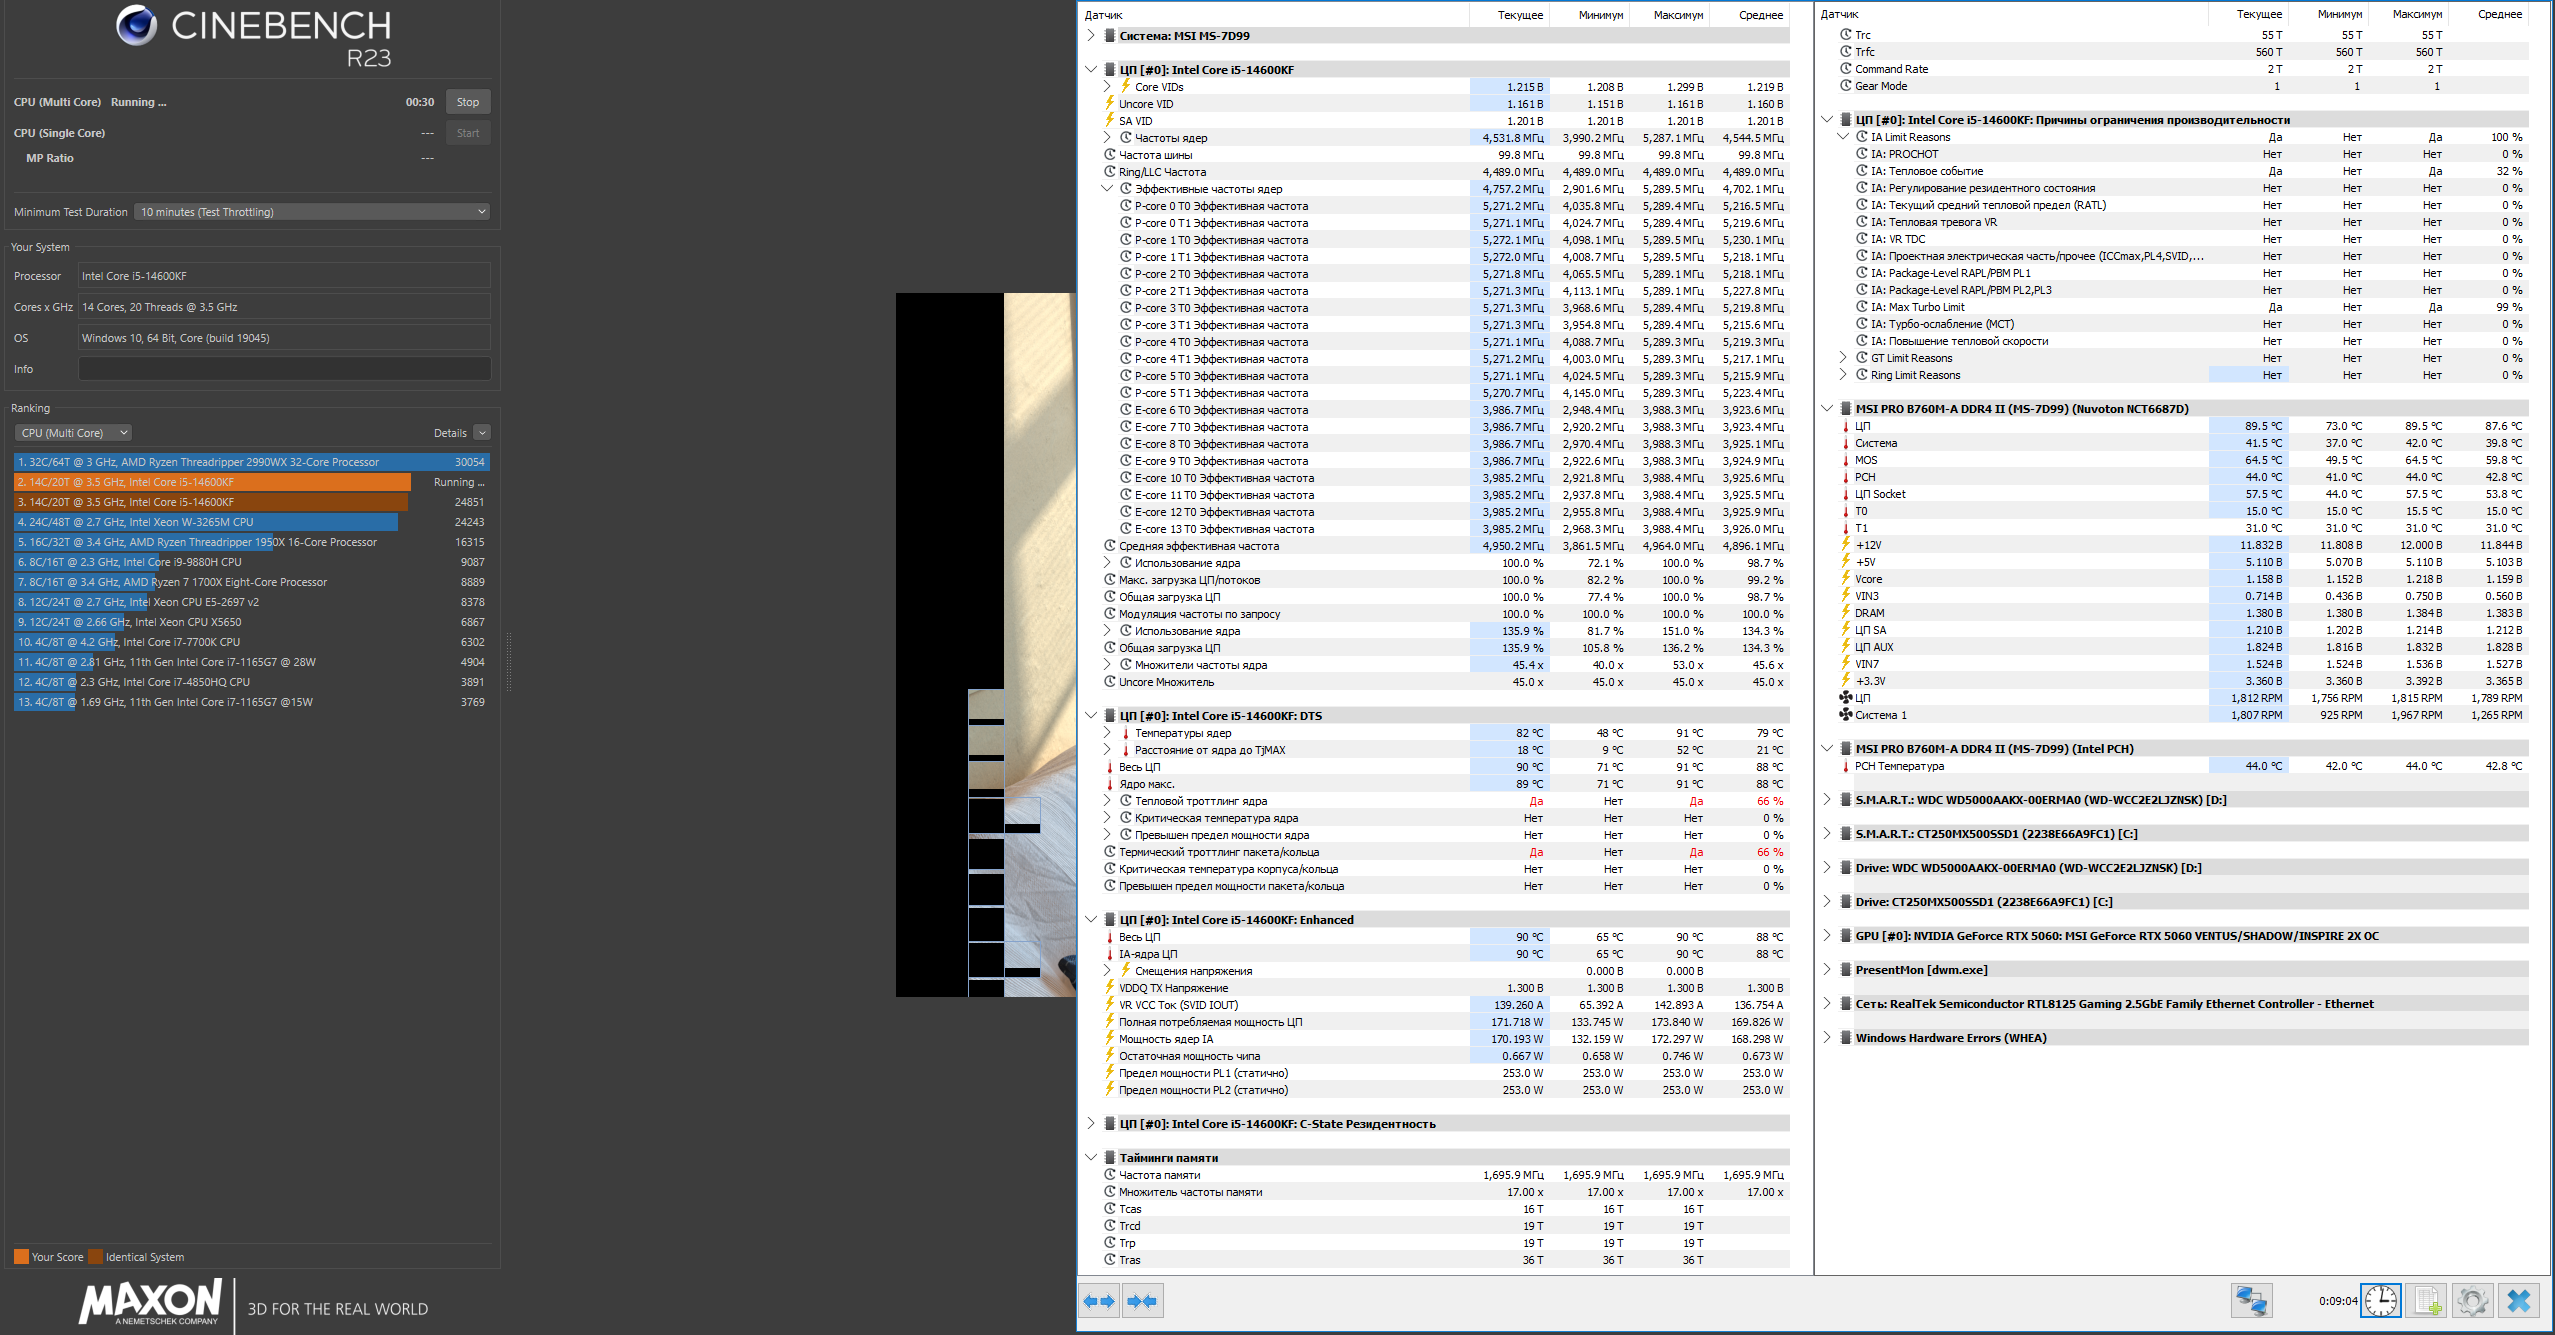This screenshot has height=1335, width=2555.
Task: Expand the Core VIDs sensor row
Action: [1107, 87]
